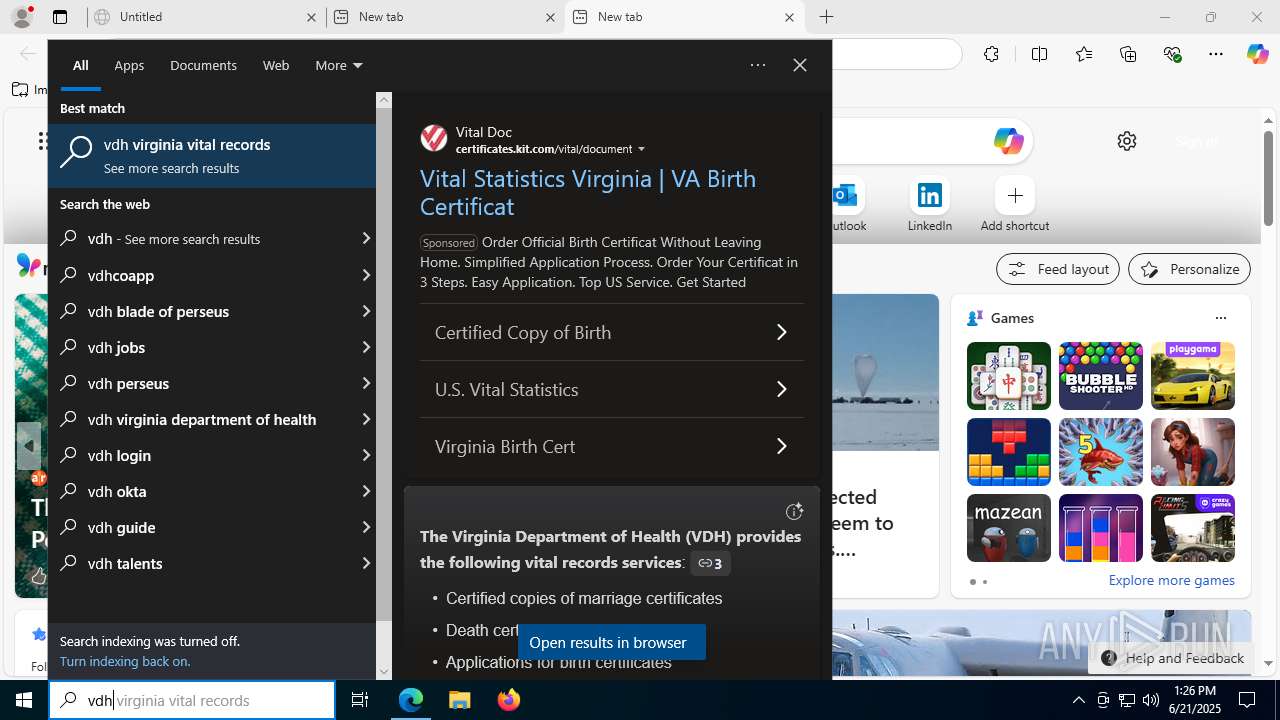Screen dimensions: 1280x720
Task: Click Turn indexing back on link
Action: (x=125, y=661)
